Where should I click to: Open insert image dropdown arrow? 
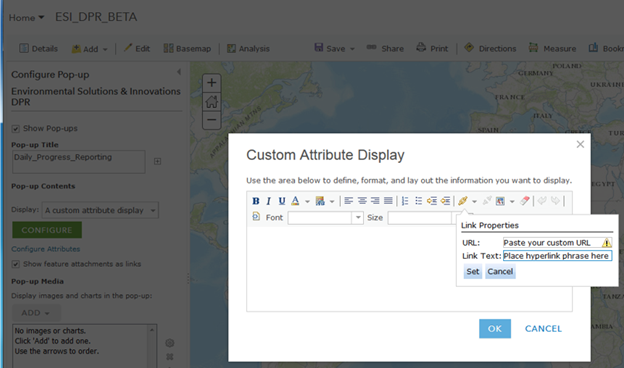pos(512,201)
